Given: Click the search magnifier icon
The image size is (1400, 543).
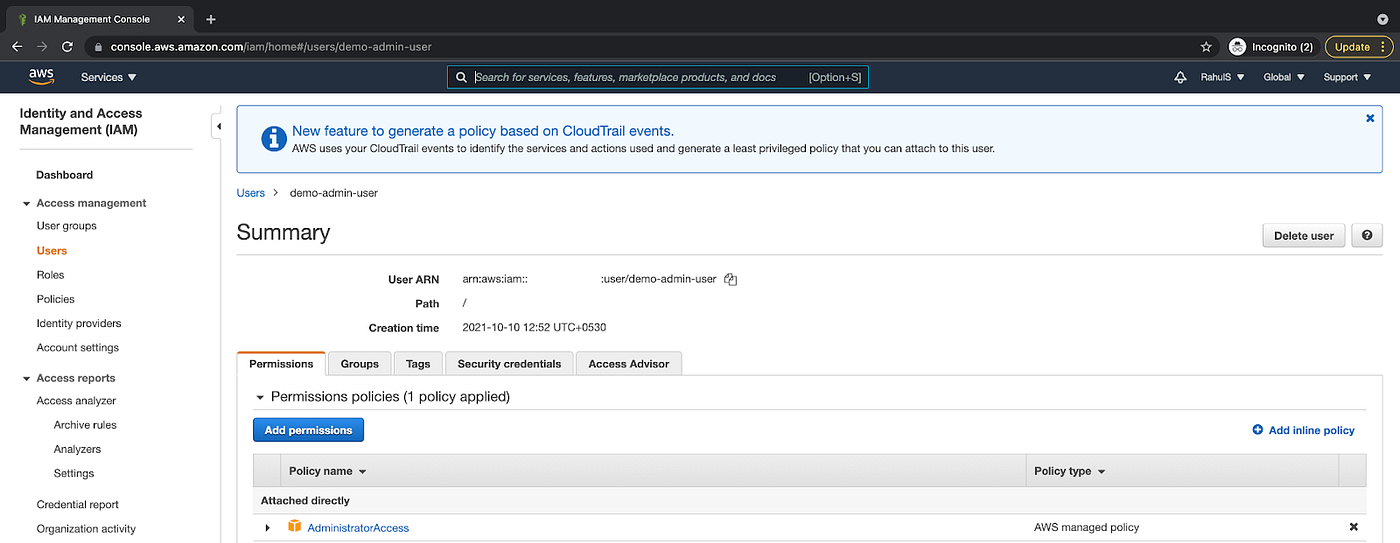Looking at the screenshot, I should (x=461, y=77).
